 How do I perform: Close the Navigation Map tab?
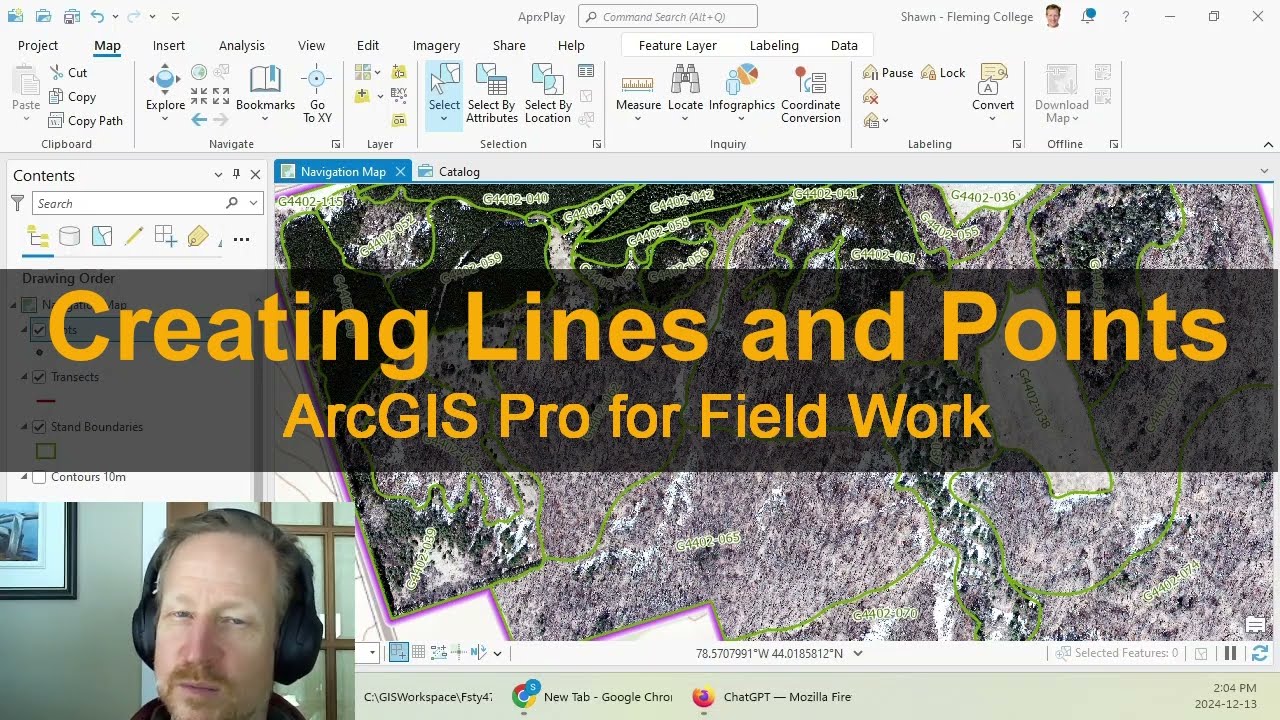click(x=400, y=172)
